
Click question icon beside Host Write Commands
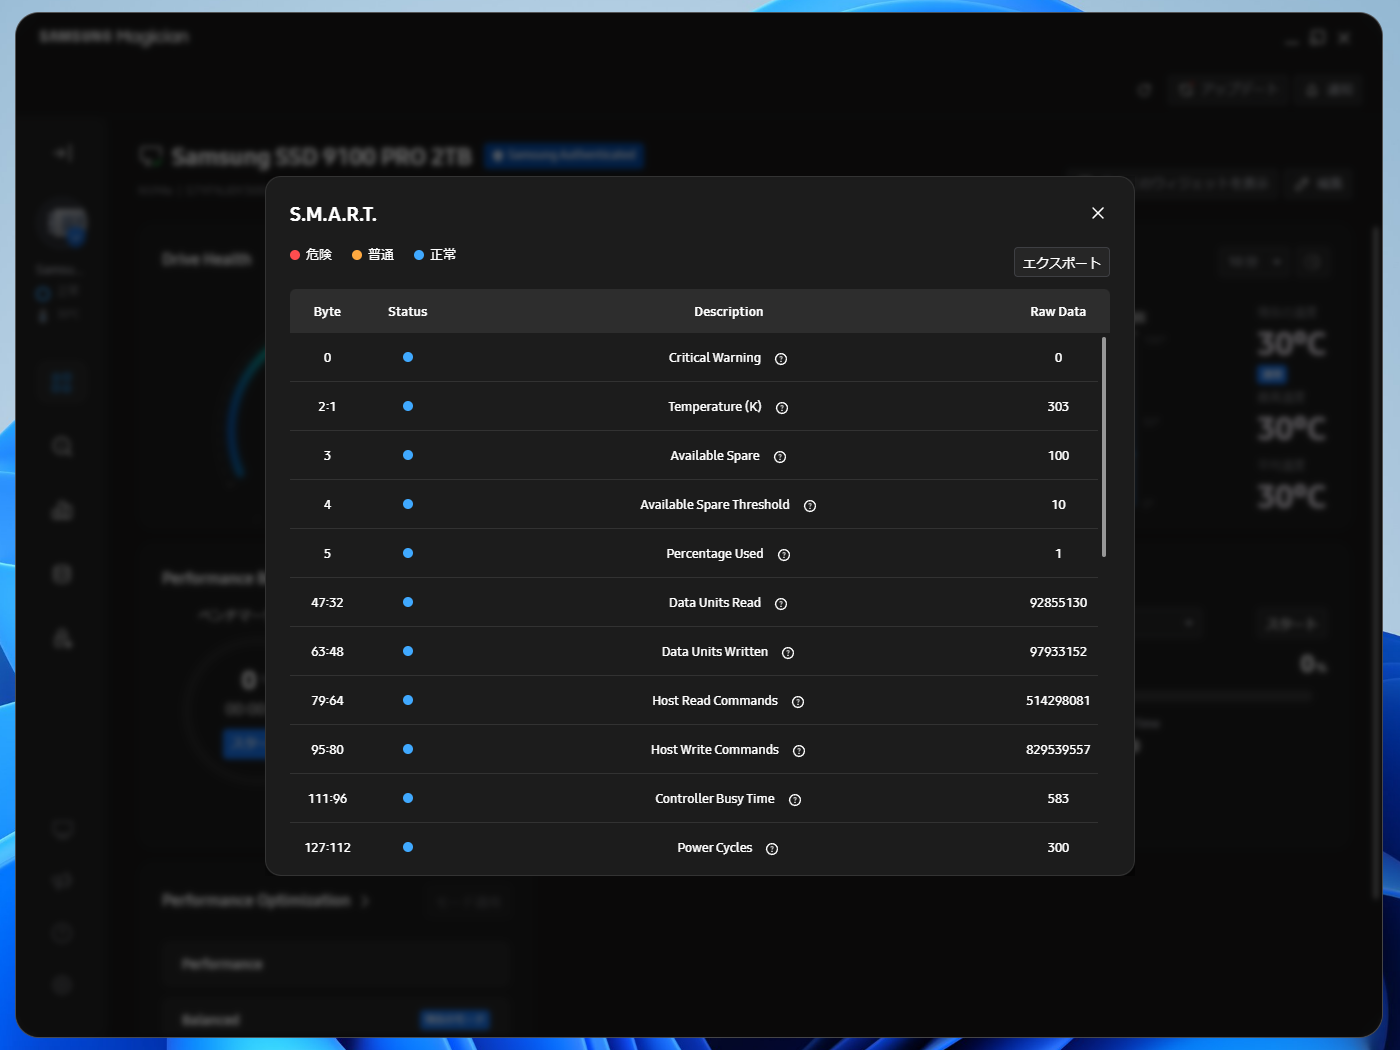pyautogui.click(x=799, y=751)
